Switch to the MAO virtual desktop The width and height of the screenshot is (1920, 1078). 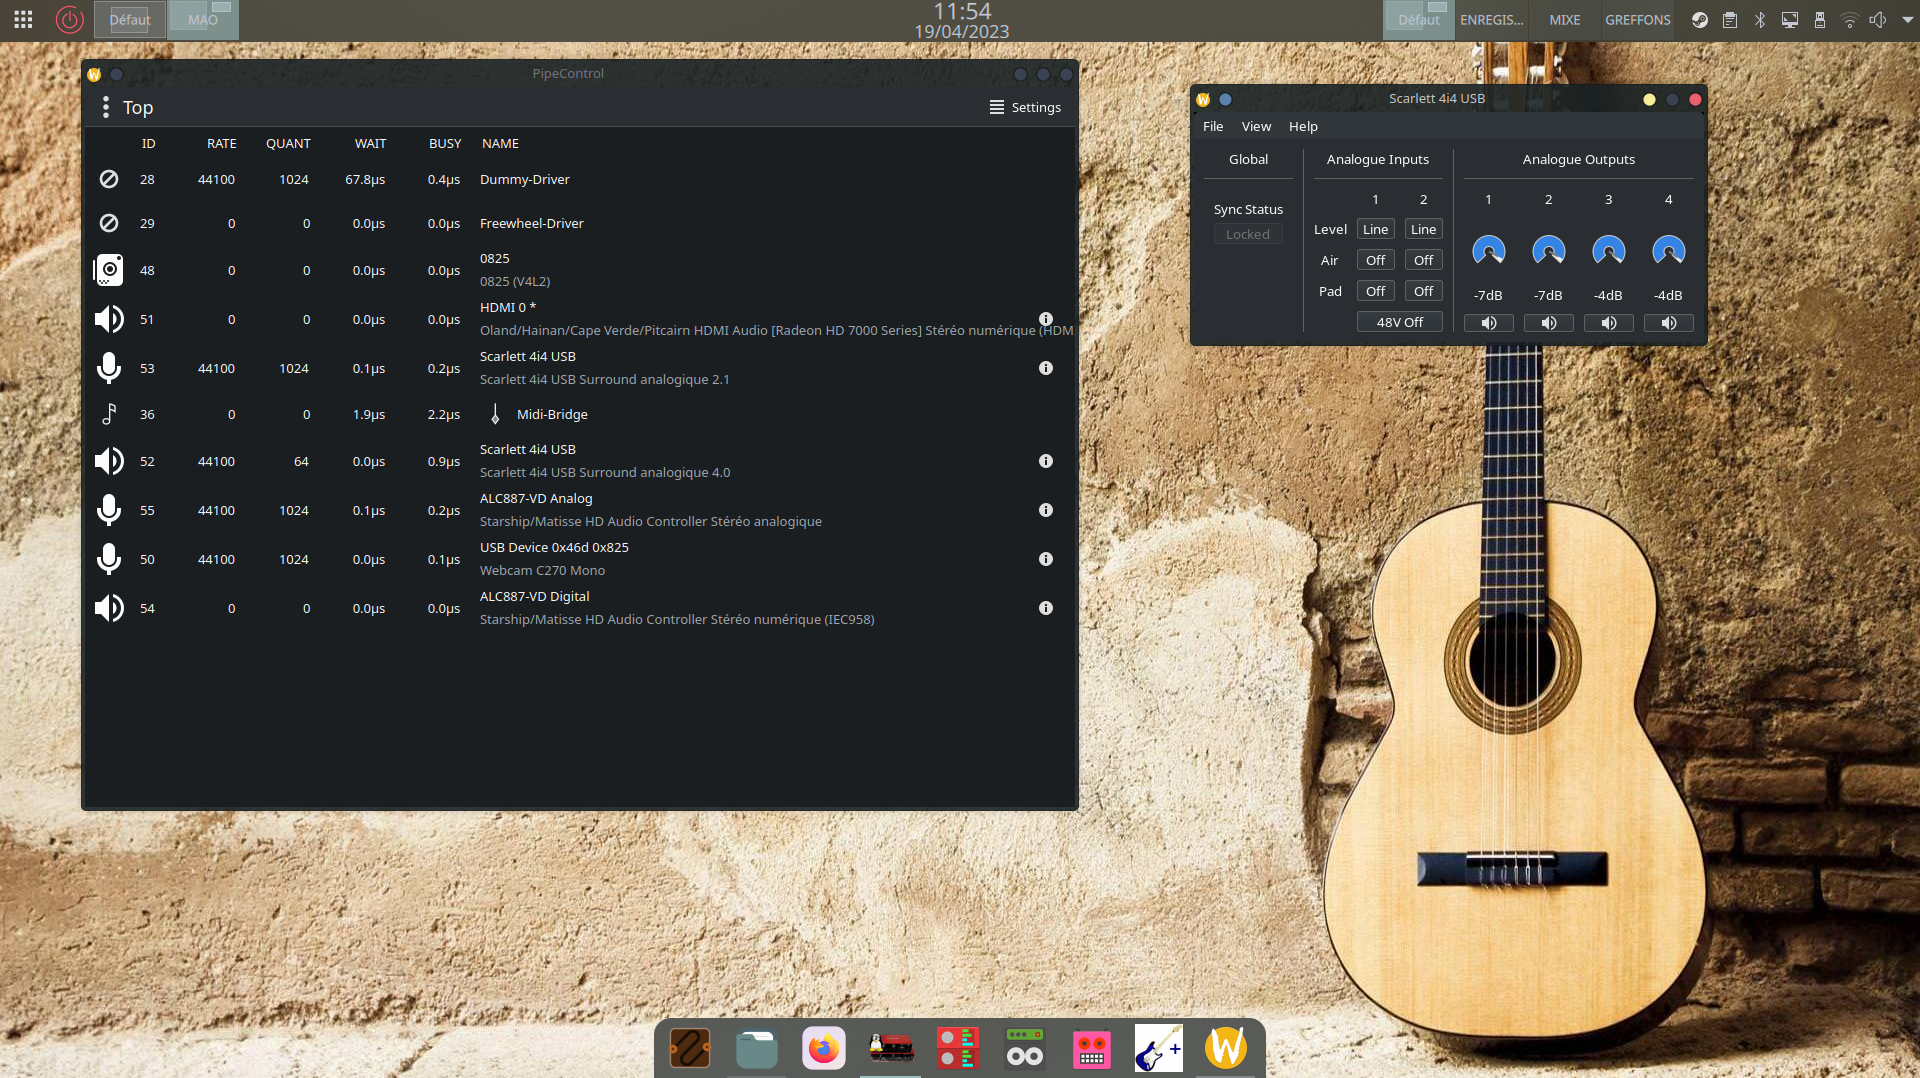(203, 20)
